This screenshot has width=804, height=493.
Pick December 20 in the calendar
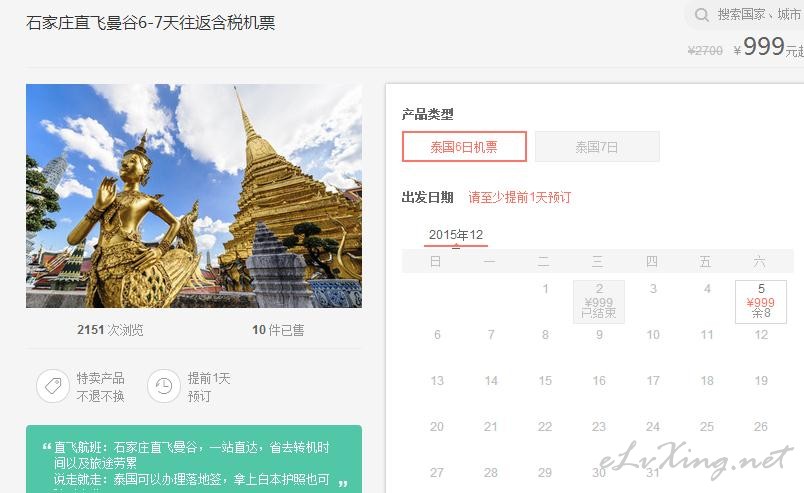(437, 427)
